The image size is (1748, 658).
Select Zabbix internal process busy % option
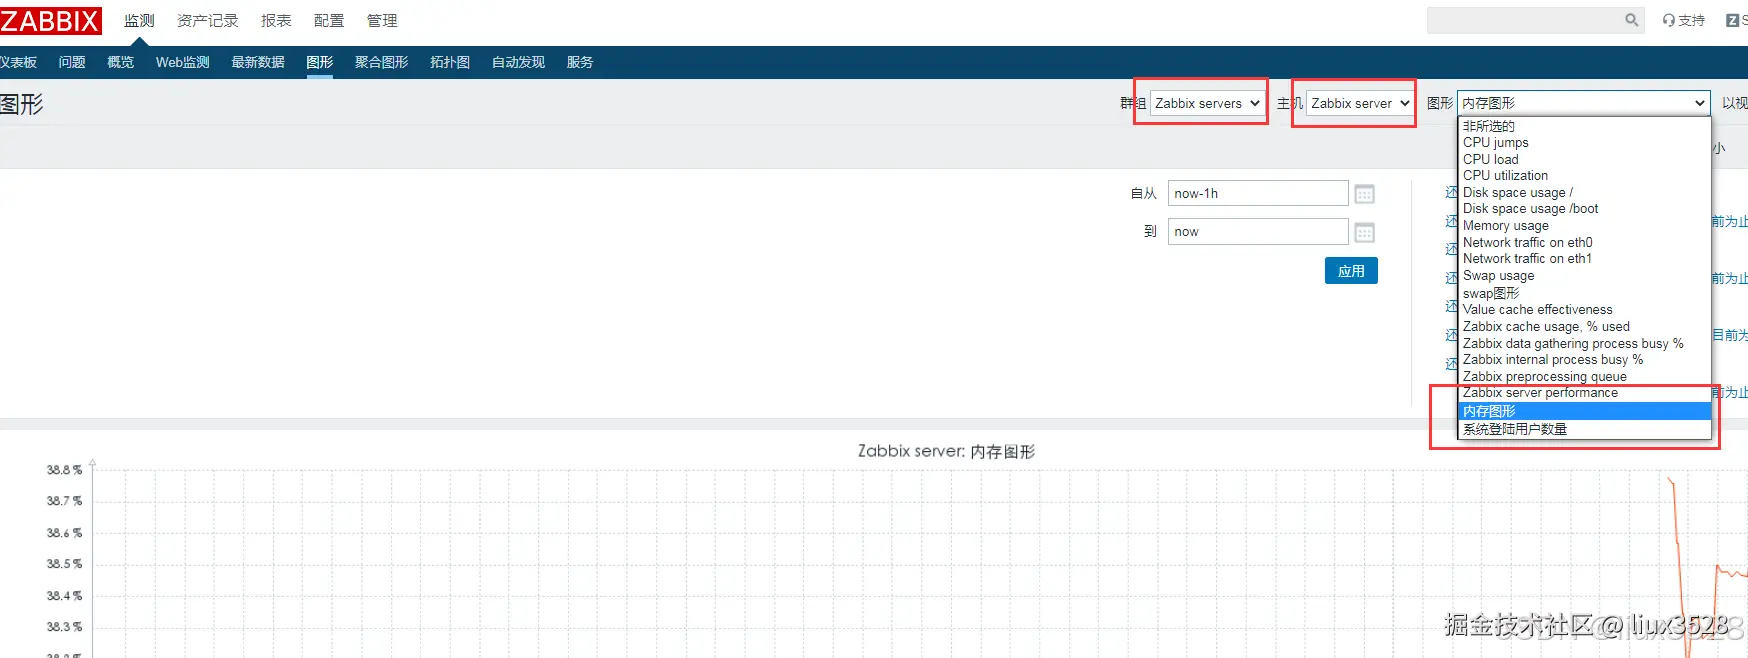click(1584, 360)
